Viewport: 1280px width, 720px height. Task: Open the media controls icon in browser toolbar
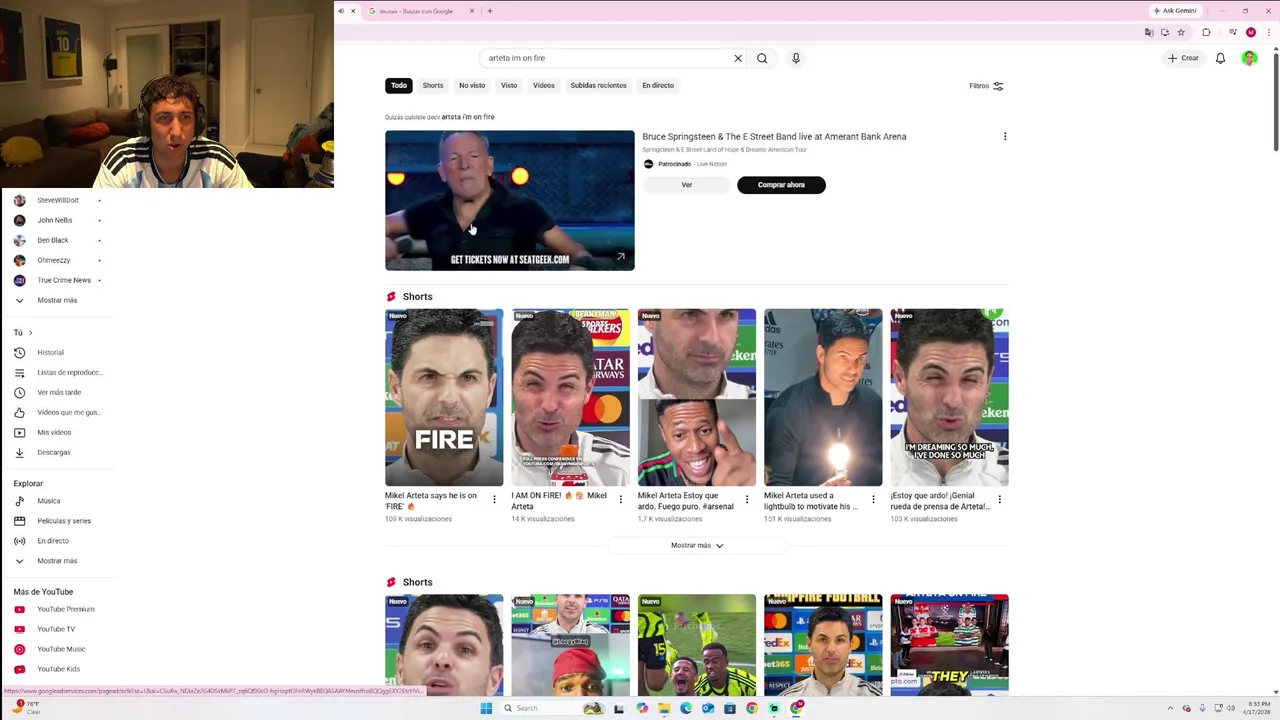[x=1231, y=32]
